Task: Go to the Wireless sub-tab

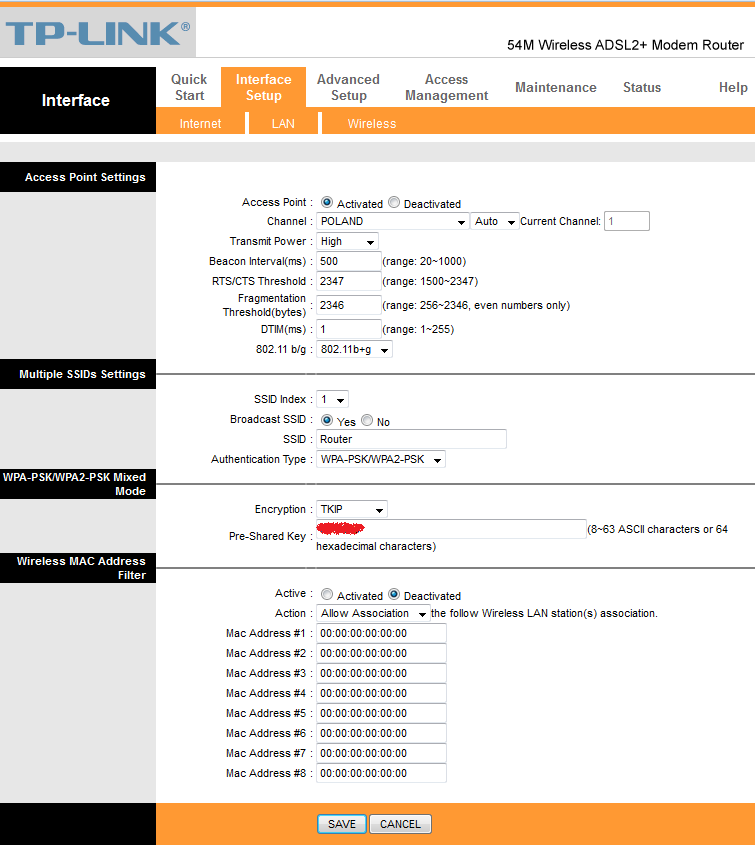Action: click(372, 123)
